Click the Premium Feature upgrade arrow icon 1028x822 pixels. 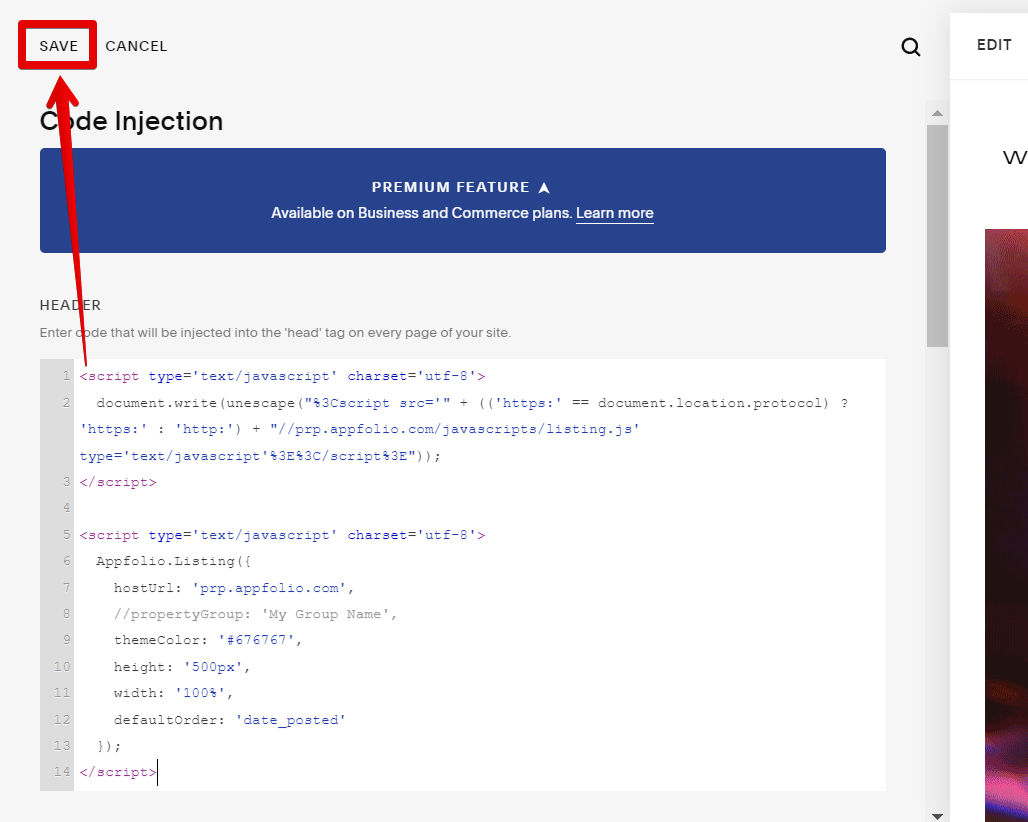tap(544, 188)
